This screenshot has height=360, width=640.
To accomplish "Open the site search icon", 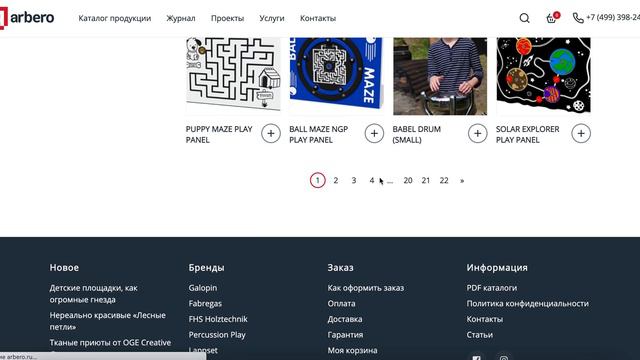I will [x=524, y=18].
